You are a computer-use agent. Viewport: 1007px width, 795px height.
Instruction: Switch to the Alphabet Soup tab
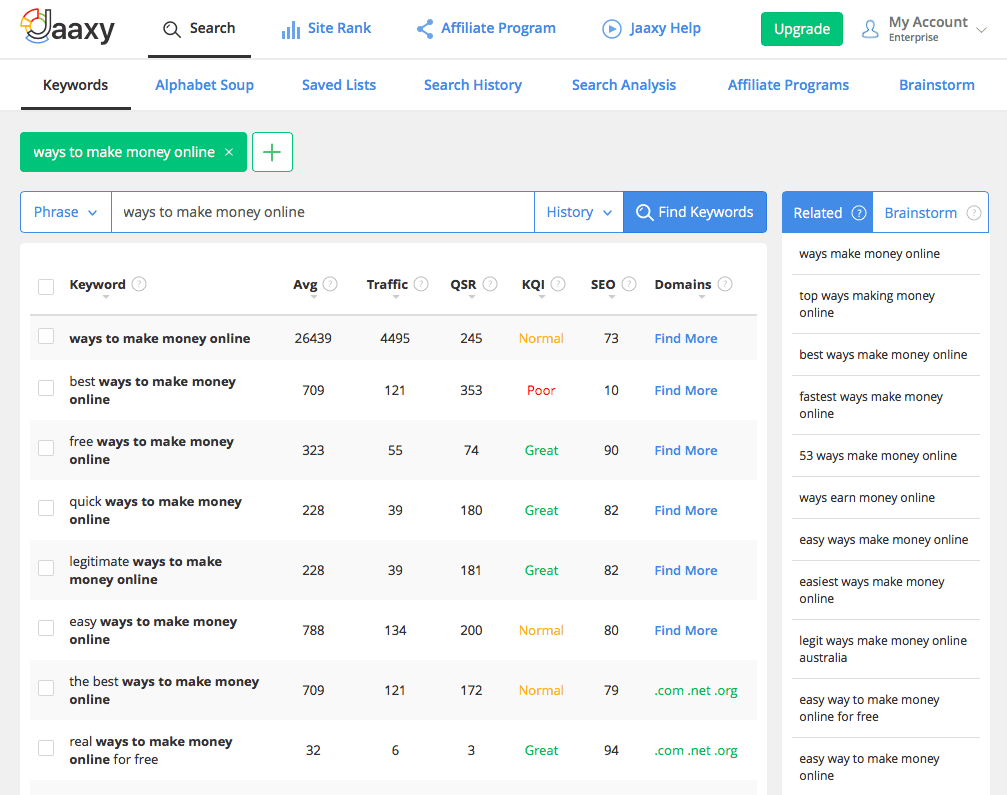click(204, 85)
